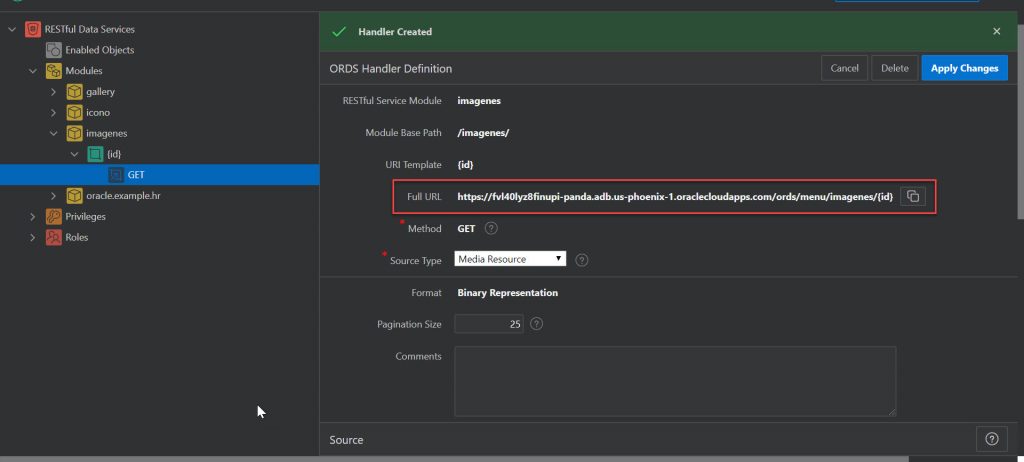The width and height of the screenshot is (1024, 462).
Task: Click the Roles icon
Action: point(54,237)
